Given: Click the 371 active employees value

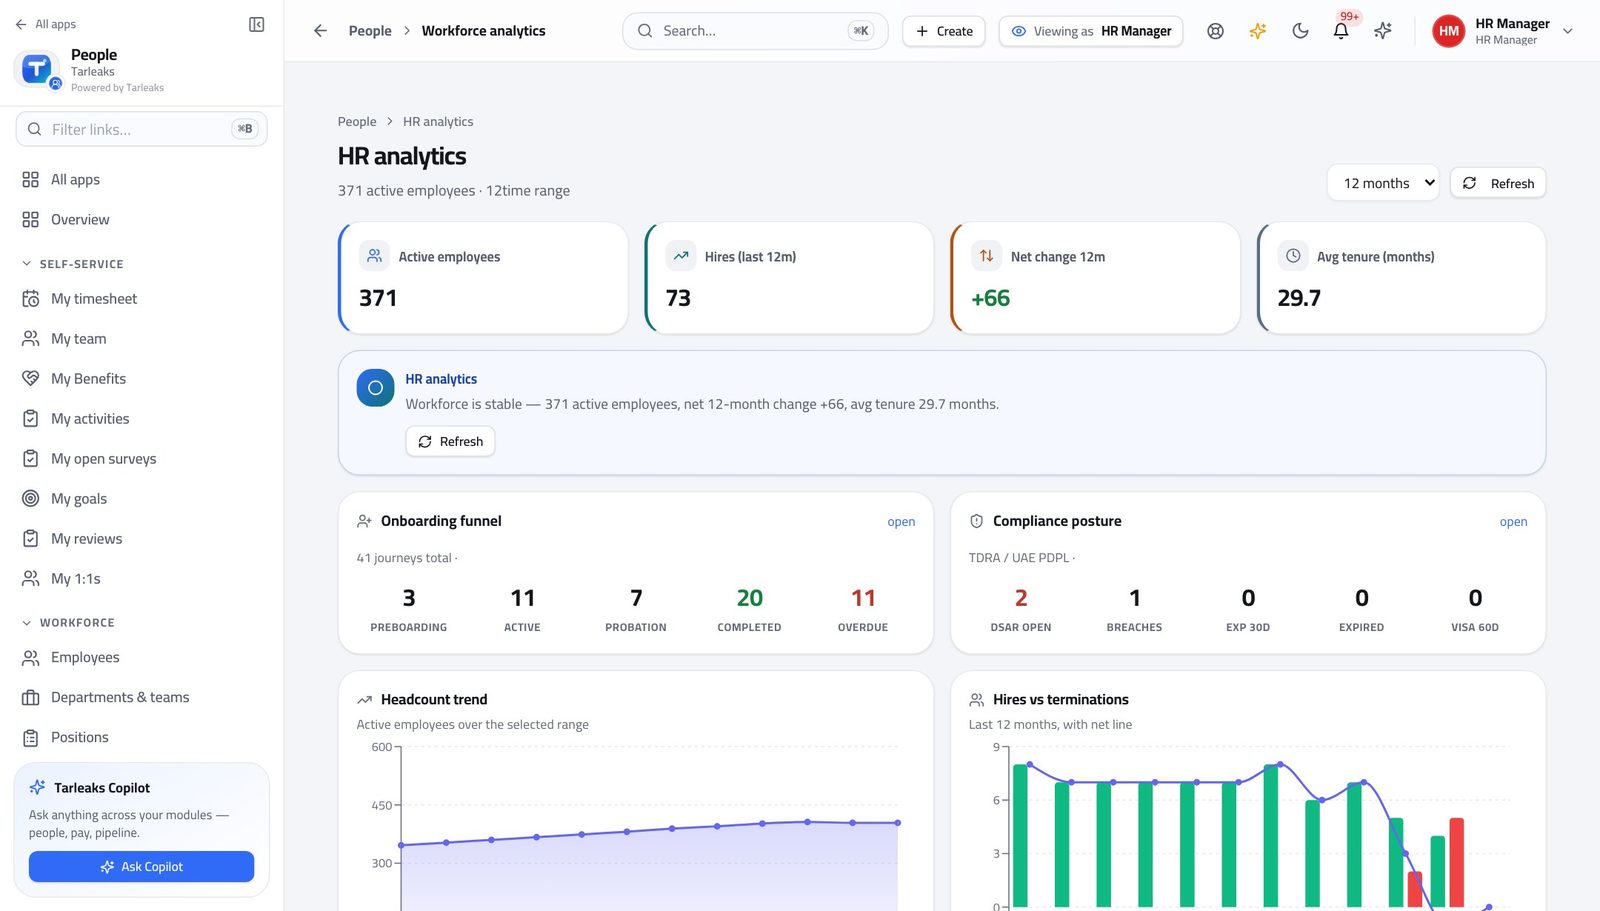Looking at the screenshot, I should (x=378, y=298).
